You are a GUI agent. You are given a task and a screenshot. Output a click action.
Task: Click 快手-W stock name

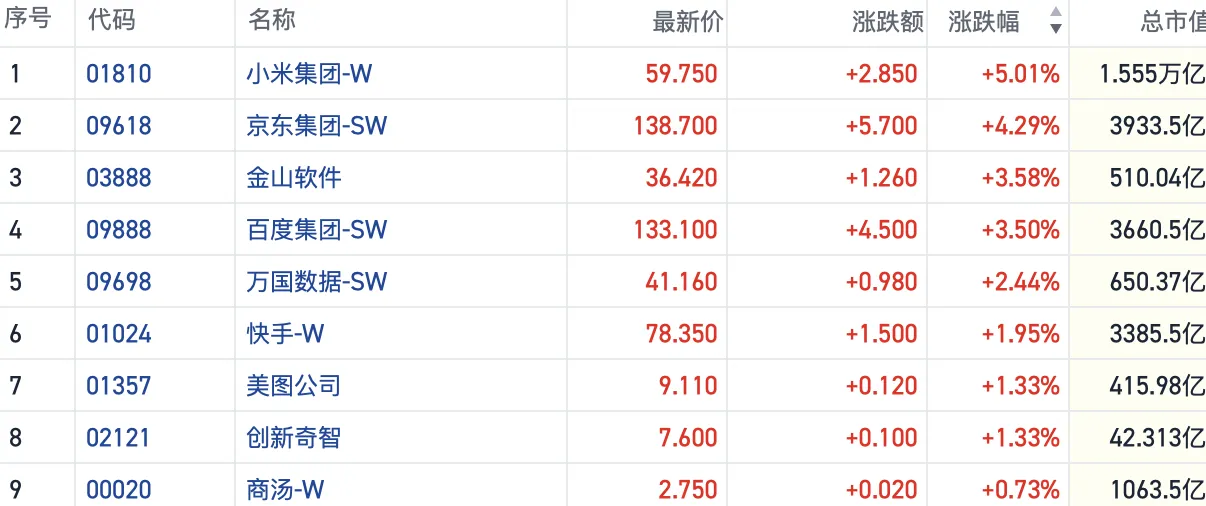click(x=285, y=334)
